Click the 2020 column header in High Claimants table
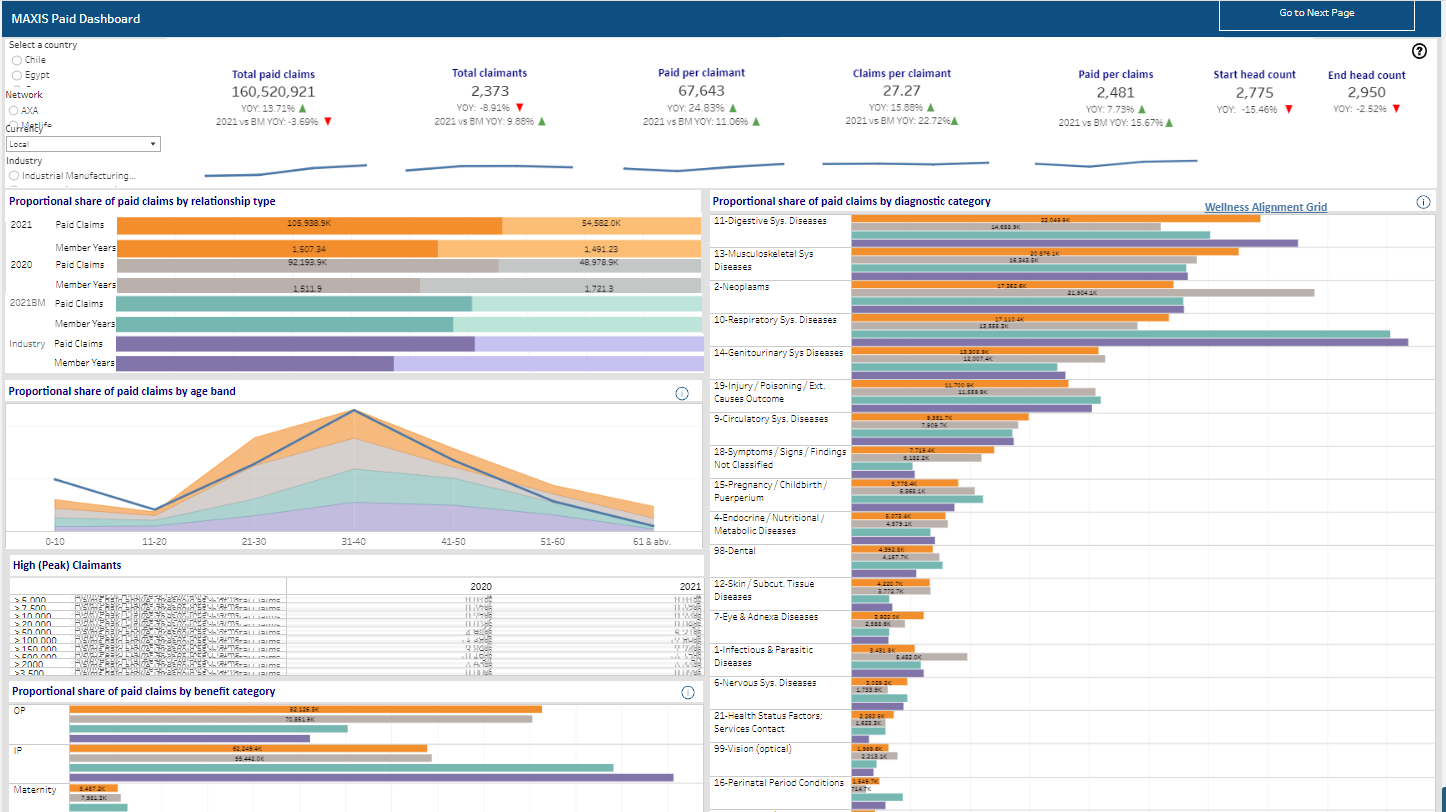The width and height of the screenshot is (1446, 812). click(481, 586)
